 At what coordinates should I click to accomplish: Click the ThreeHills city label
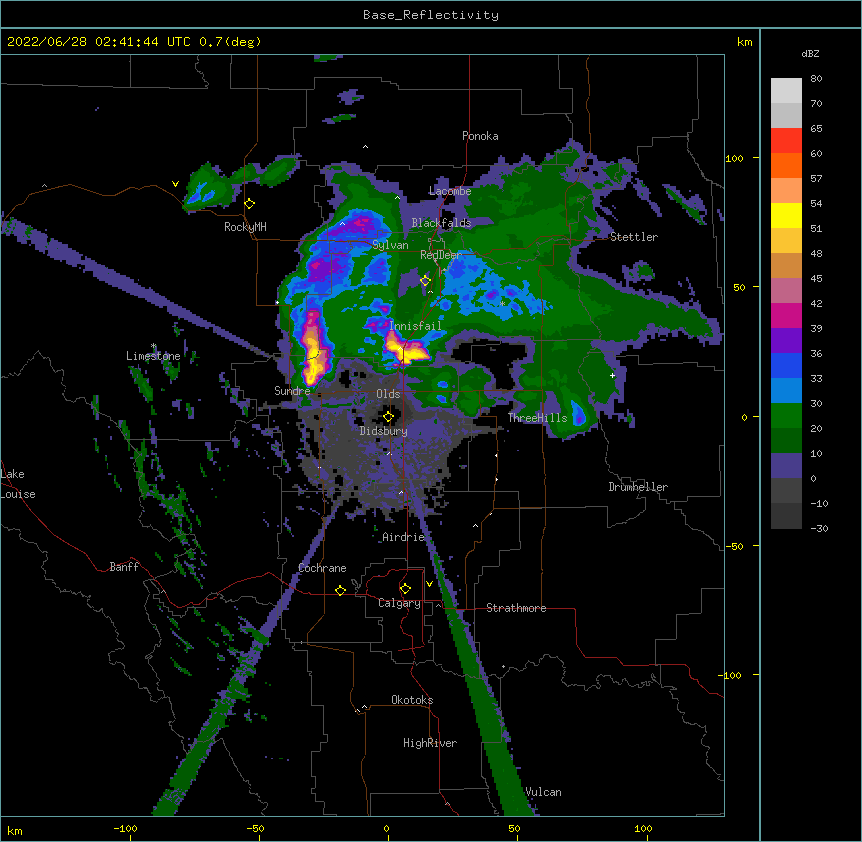pos(537,418)
